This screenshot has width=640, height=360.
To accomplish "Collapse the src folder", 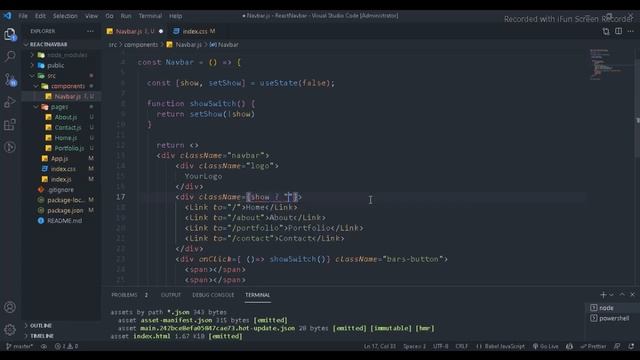I will (x=51, y=76).
